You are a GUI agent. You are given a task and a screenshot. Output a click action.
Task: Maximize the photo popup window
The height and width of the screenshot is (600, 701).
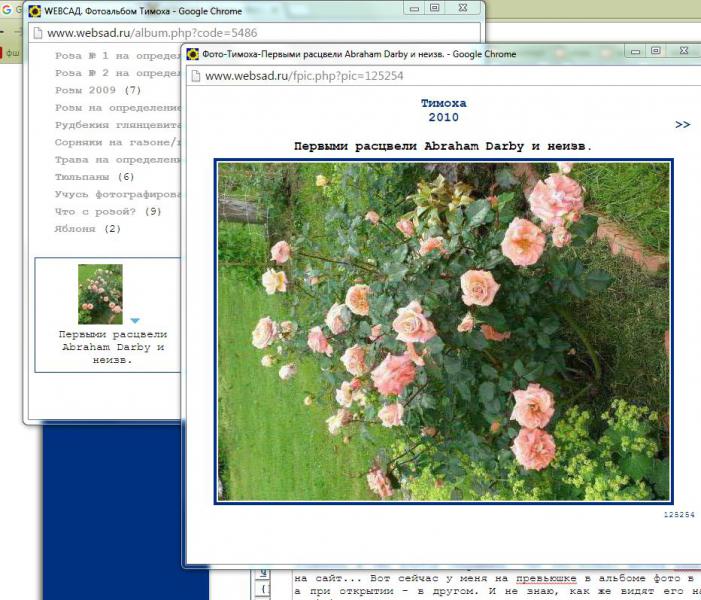(x=656, y=50)
